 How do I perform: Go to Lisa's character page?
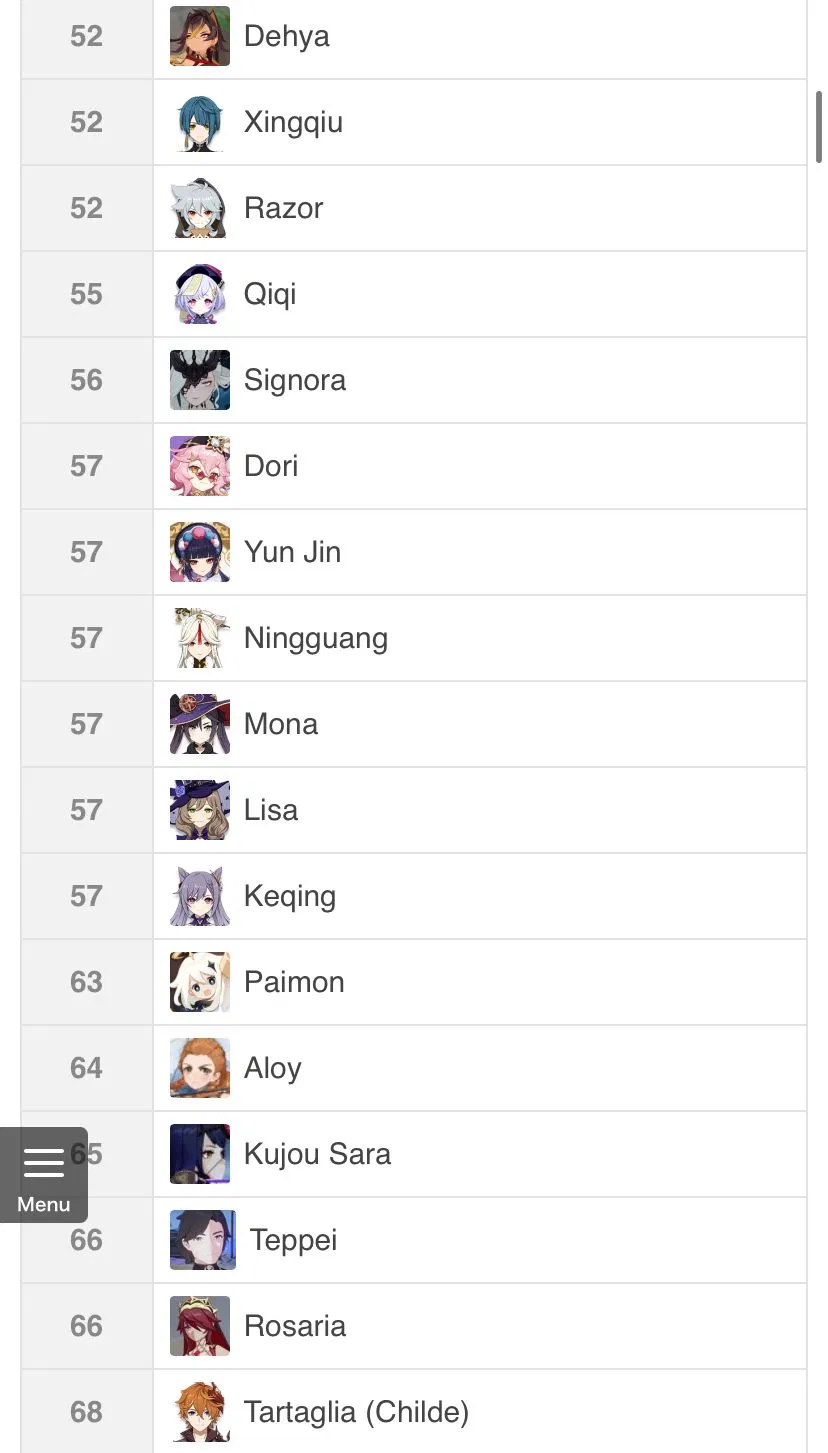[x=271, y=810]
